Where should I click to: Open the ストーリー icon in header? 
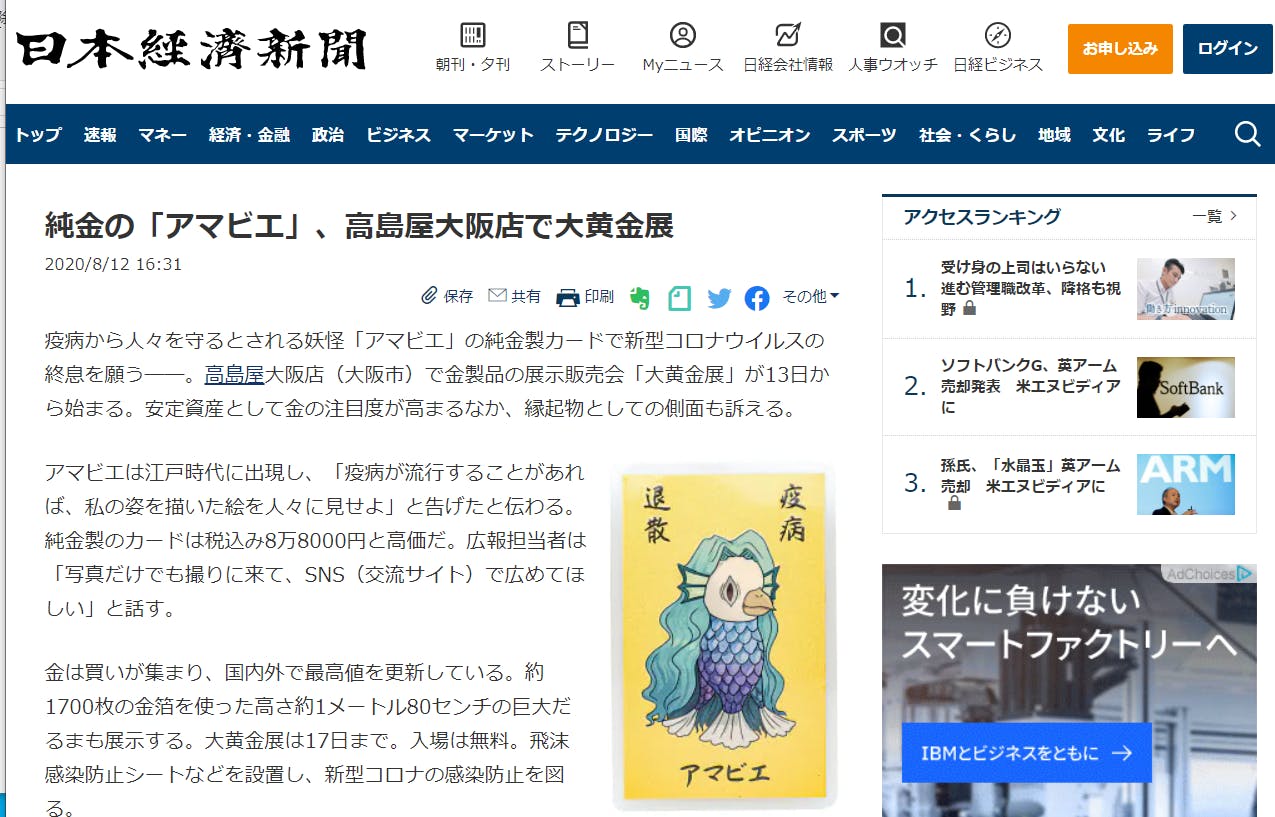coord(577,36)
